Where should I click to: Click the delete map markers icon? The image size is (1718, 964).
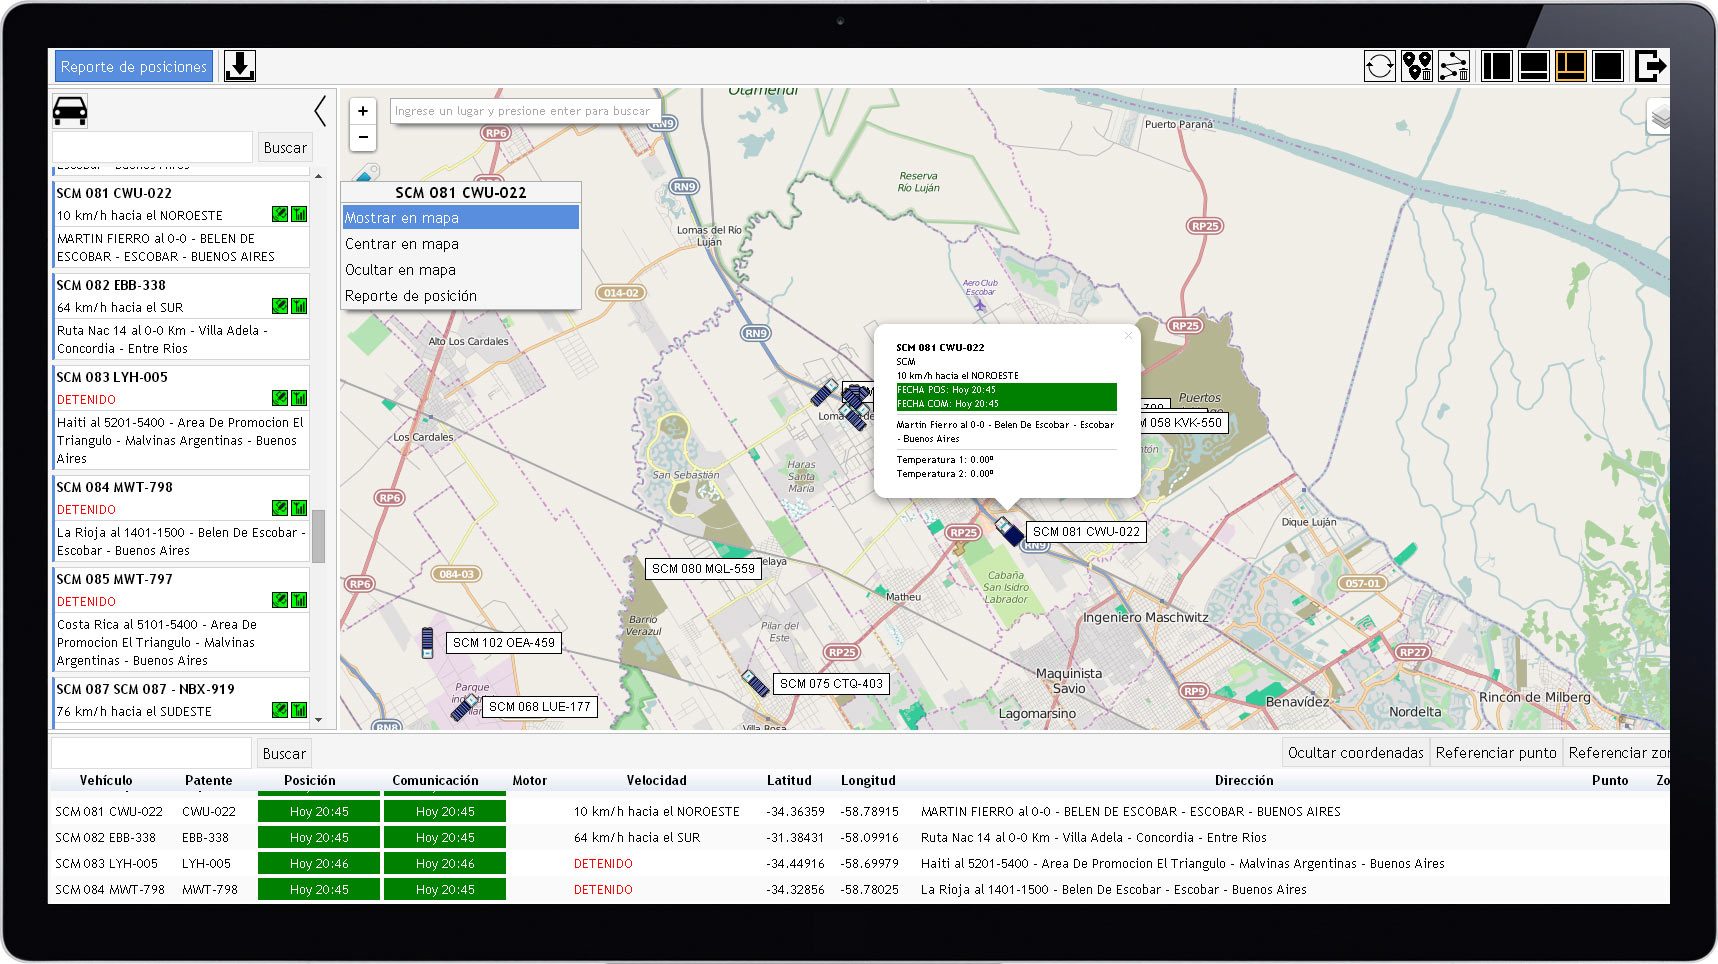tap(1416, 66)
